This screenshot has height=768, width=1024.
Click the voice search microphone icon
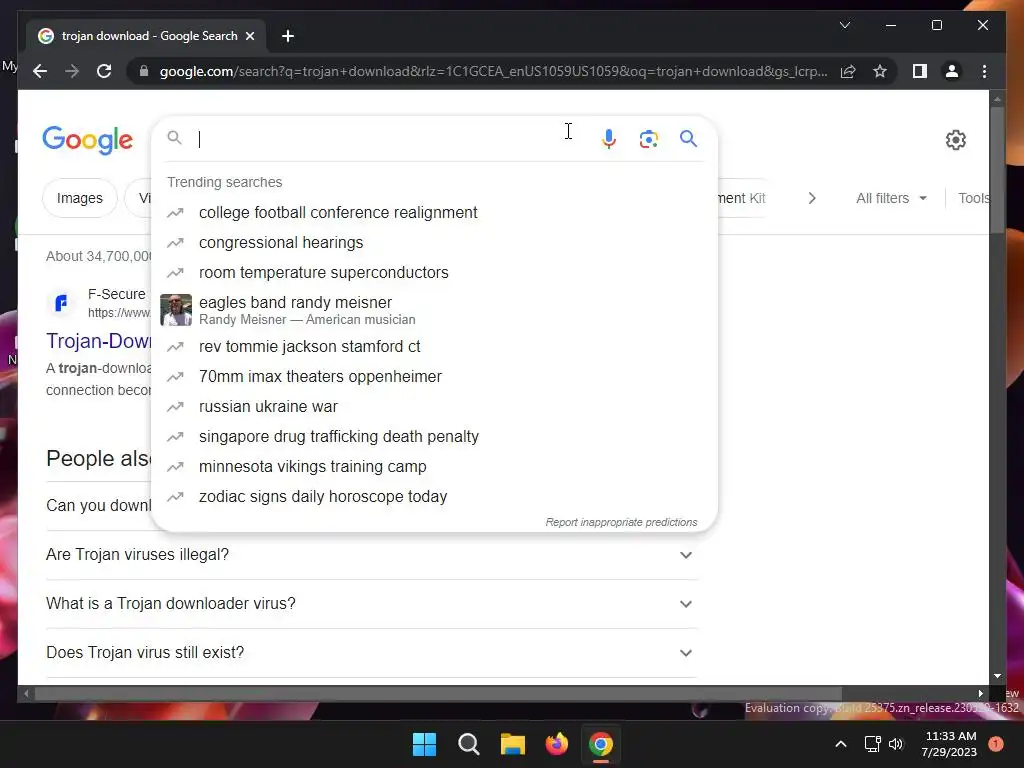(x=609, y=138)
